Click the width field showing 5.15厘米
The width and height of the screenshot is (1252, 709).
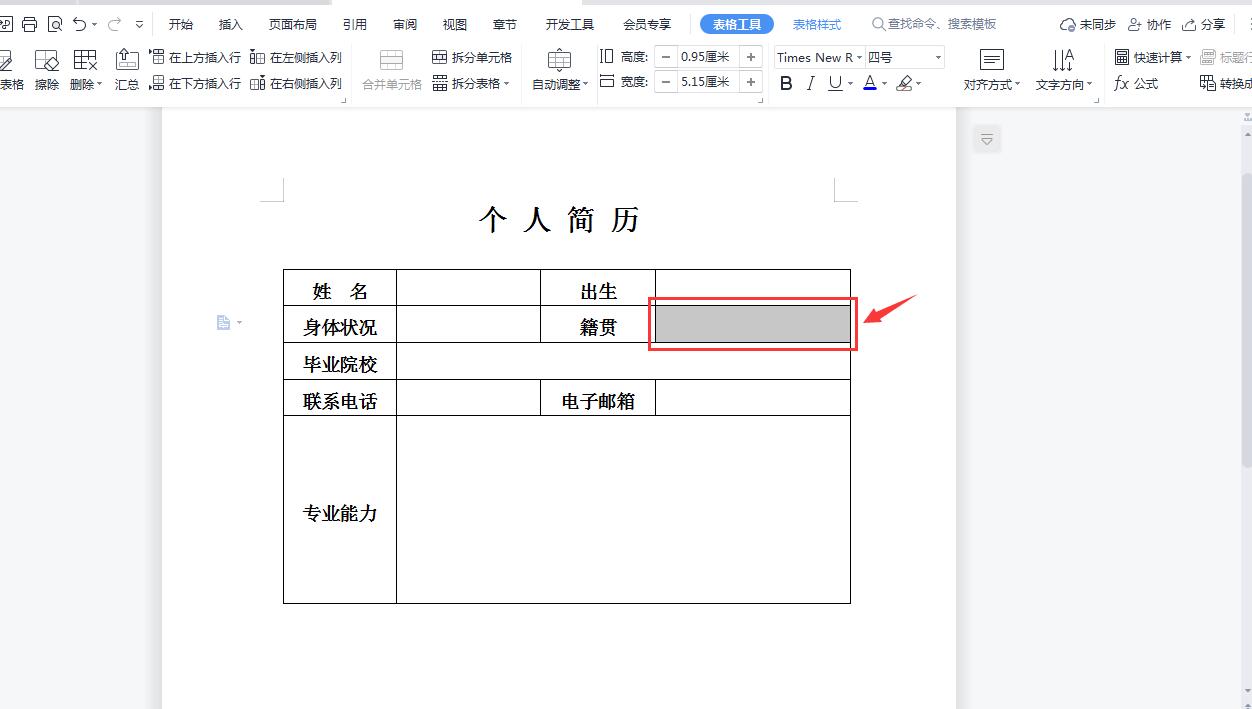click(x=708, y=82)
